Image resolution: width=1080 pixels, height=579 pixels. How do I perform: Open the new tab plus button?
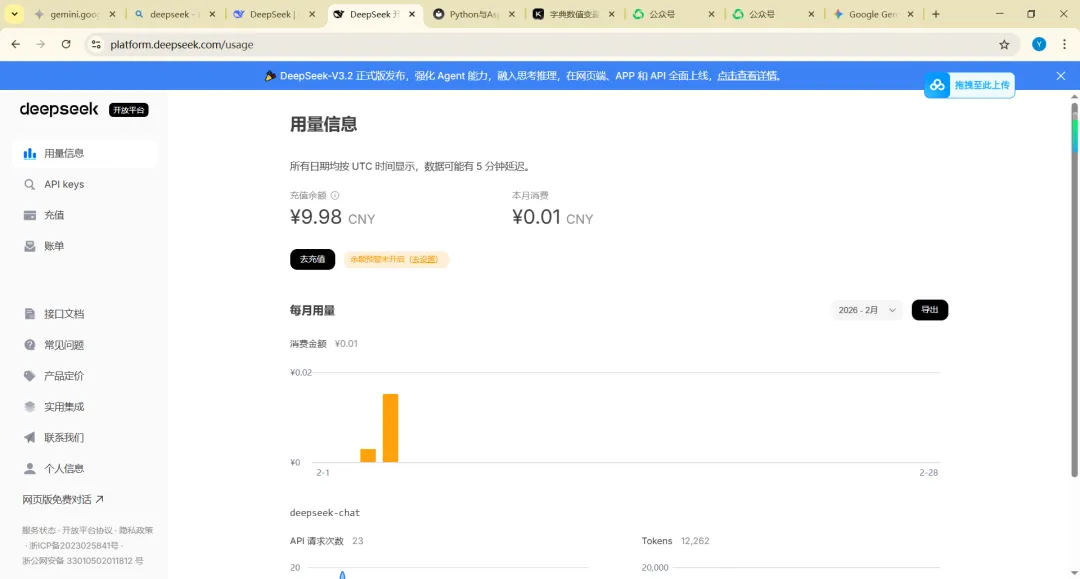point(935,14)
